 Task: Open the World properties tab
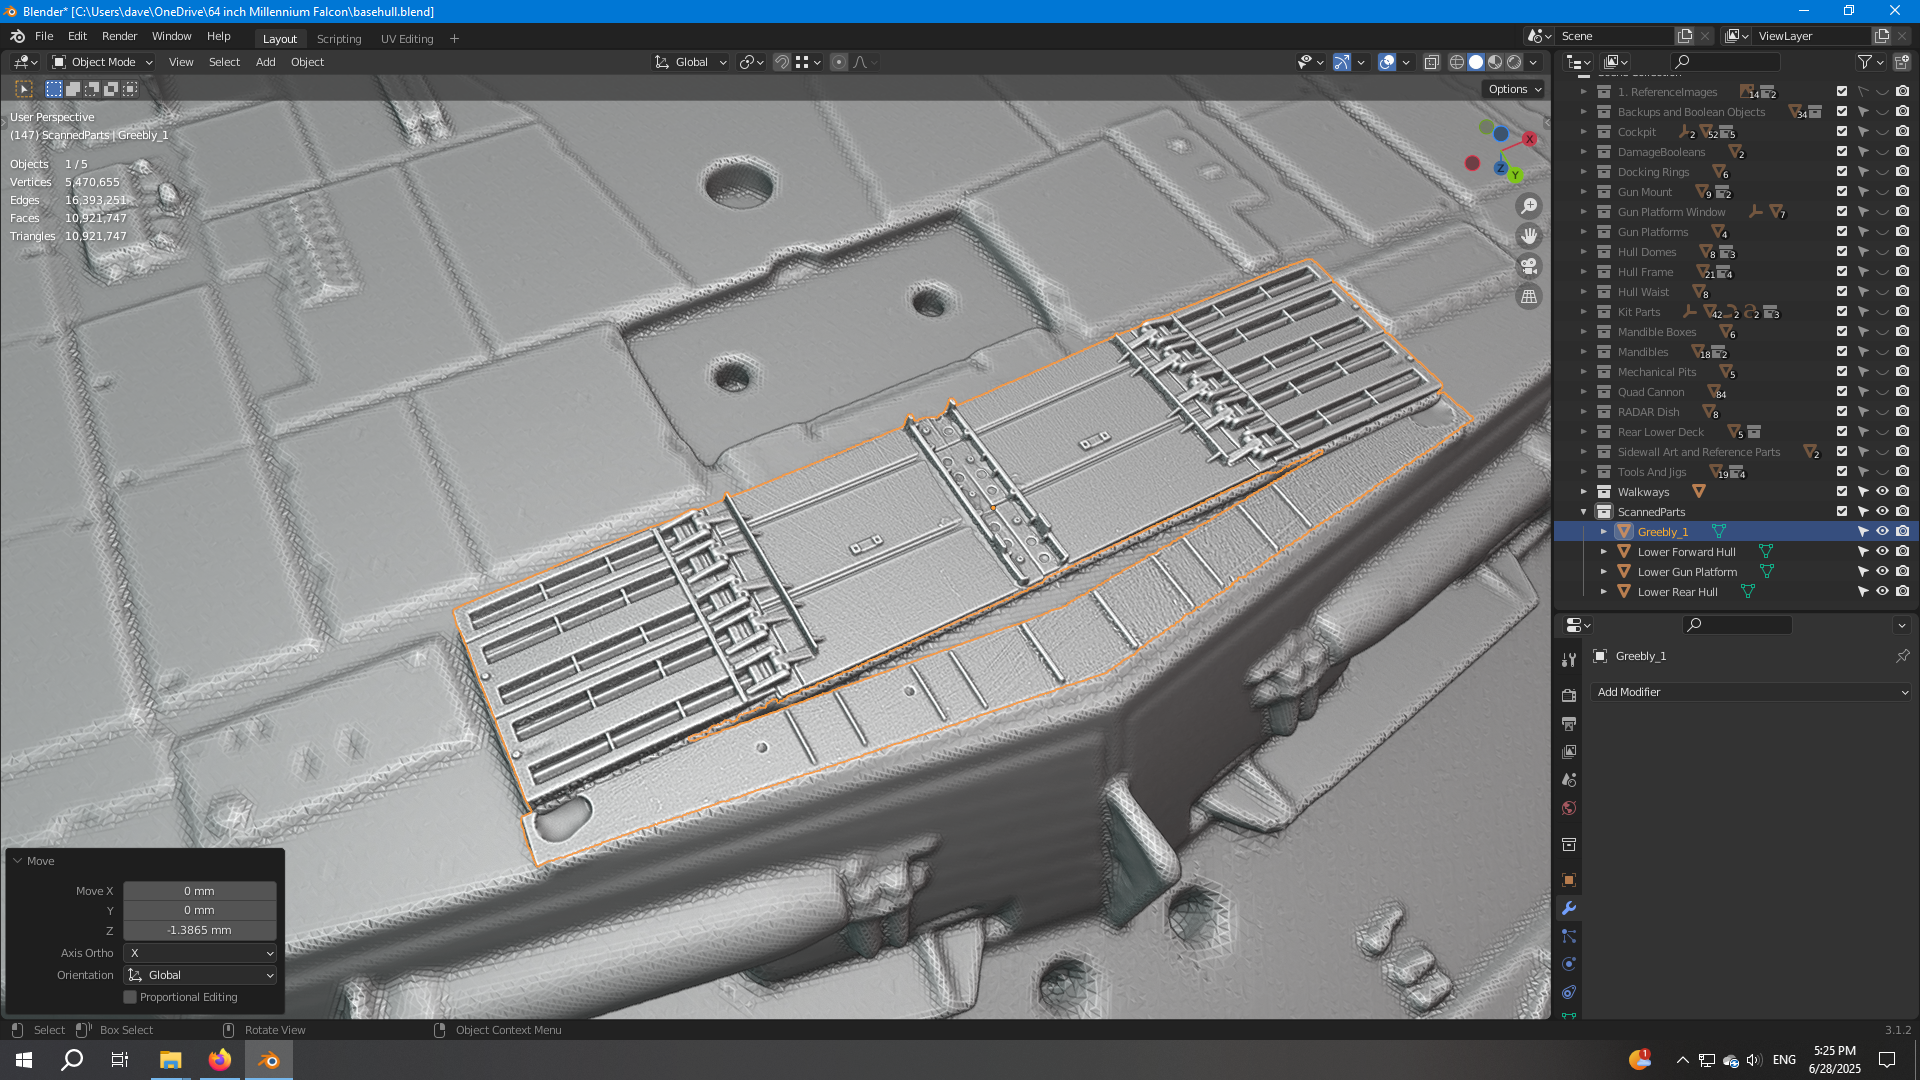[1569, 808]
